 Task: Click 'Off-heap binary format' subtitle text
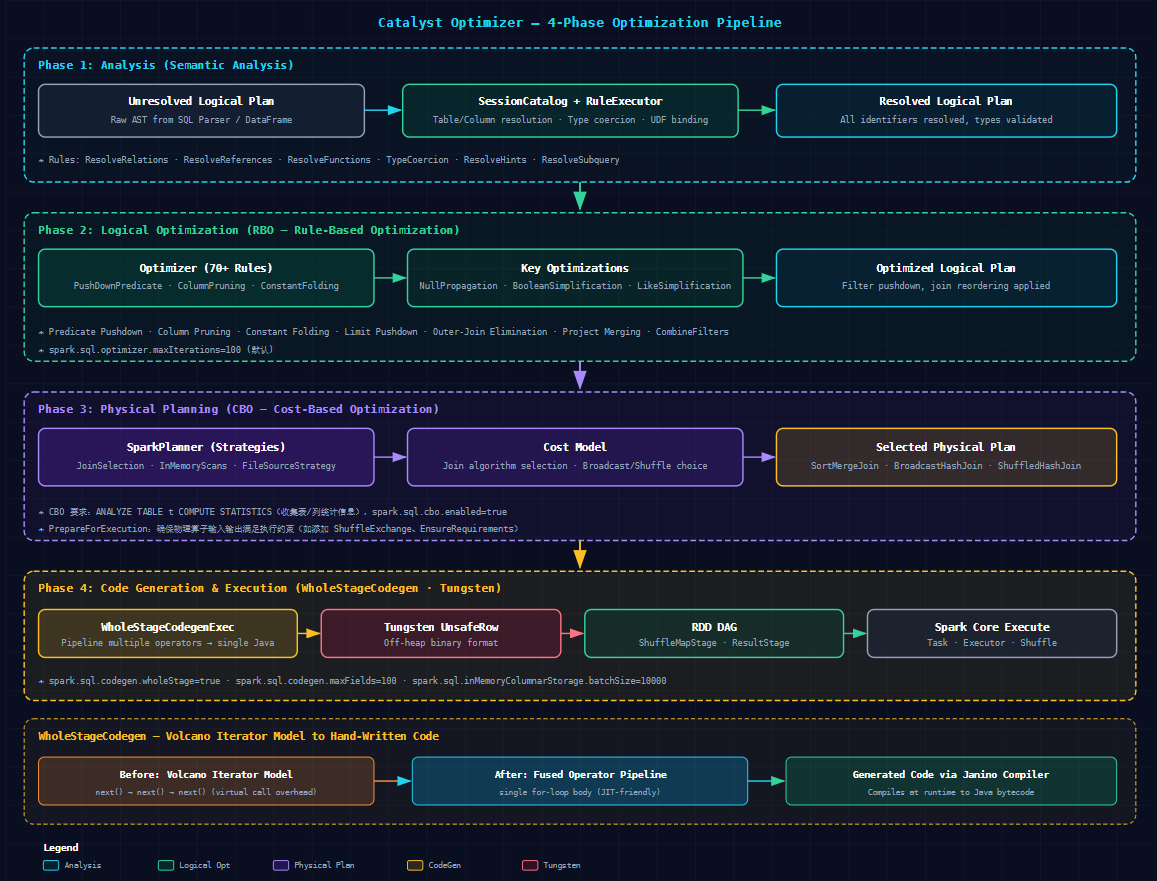[441, 643]
